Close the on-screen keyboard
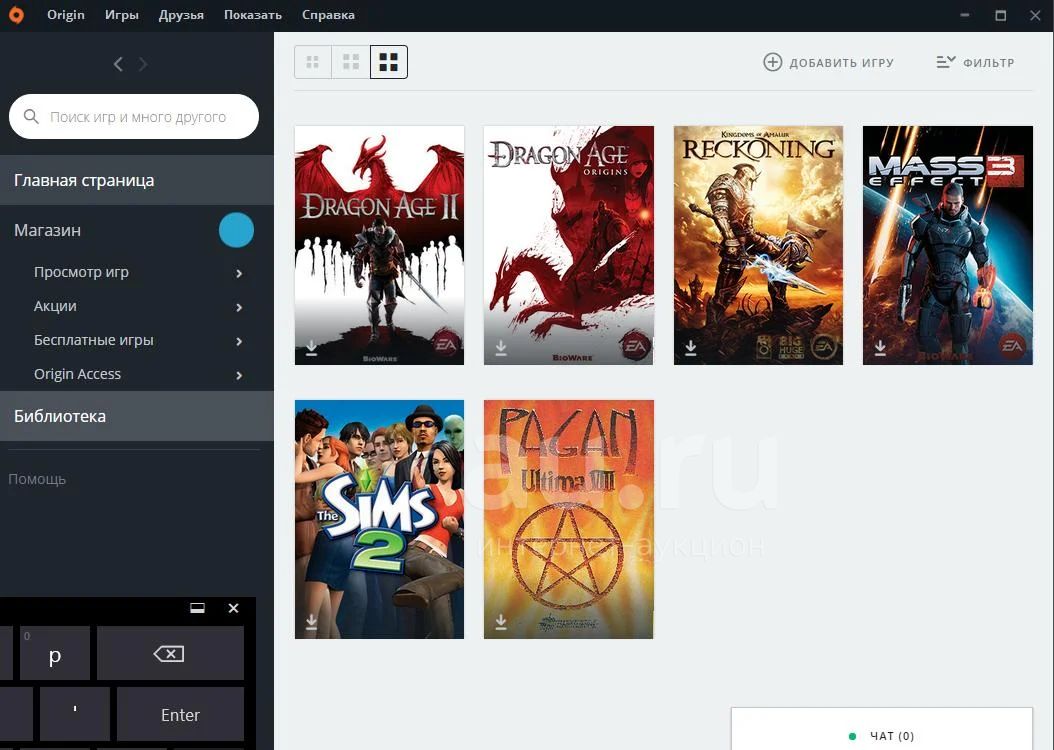Image resolution: width=1054 pixels, height=750 pixels. coord(233,608)
